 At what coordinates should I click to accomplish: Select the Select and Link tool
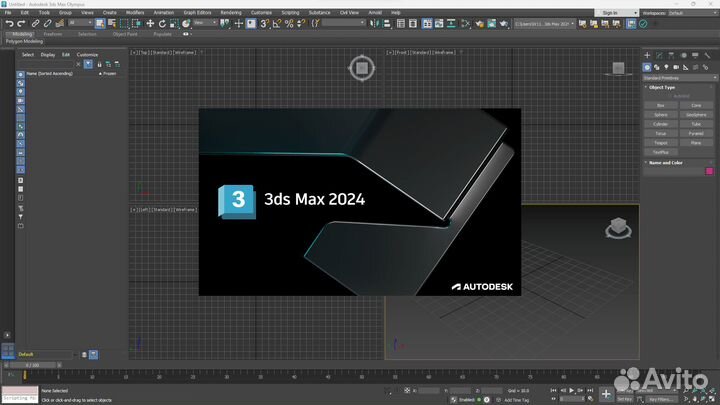35,23
